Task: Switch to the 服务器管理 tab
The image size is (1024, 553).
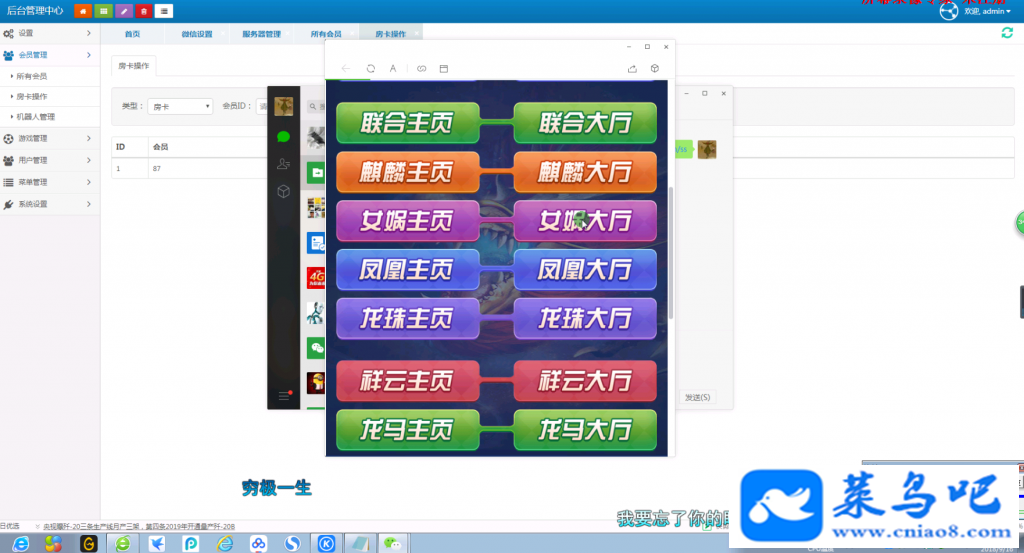Action: [261, 34]
